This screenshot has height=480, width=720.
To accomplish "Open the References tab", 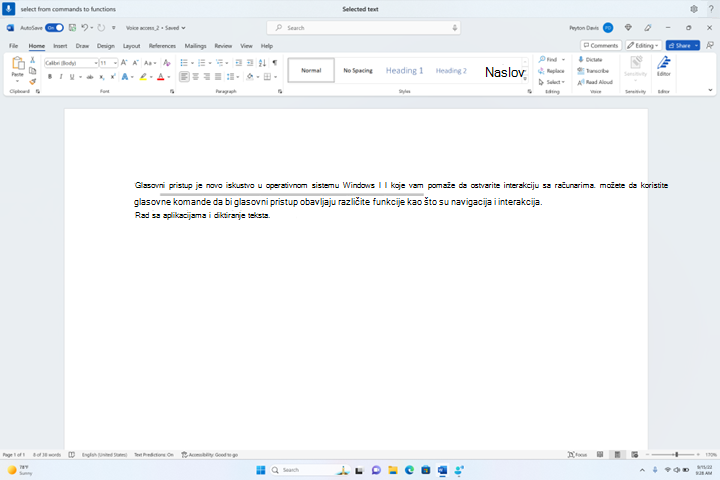I will (x=162, y=45).
